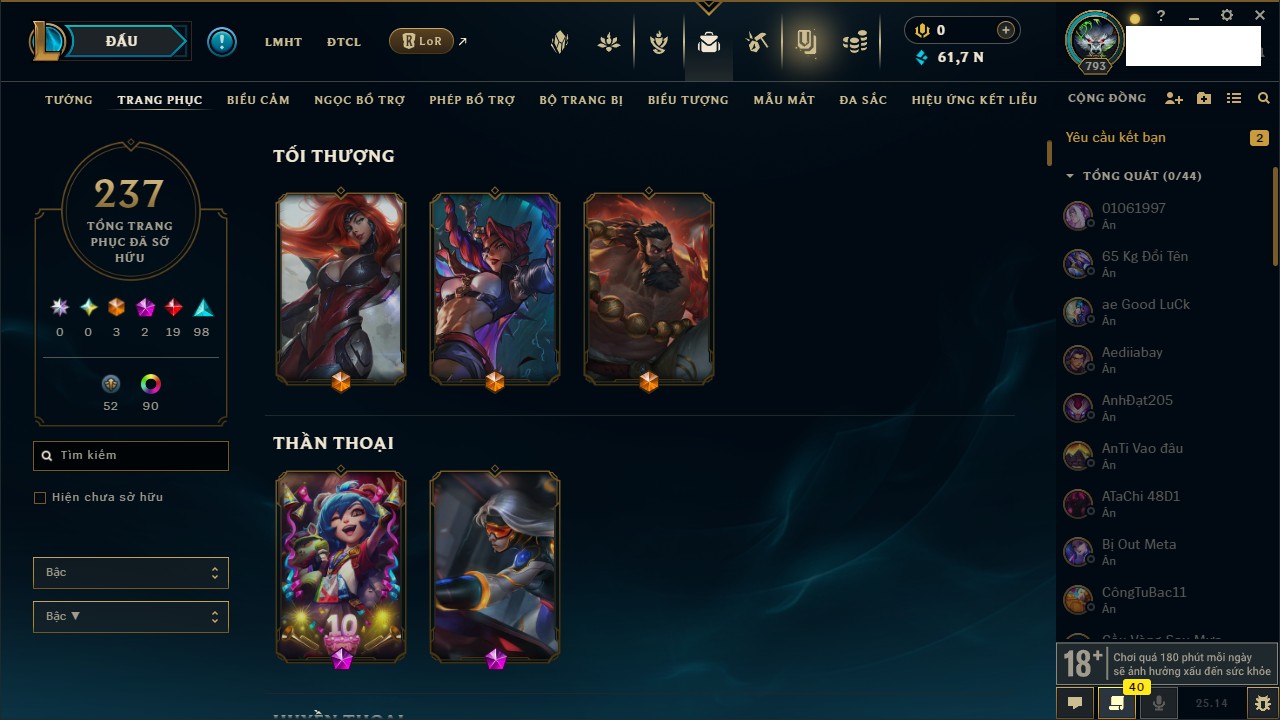Click the Tìm kiếm search field
Screen dimensions: 1280x720
click(x=131, y=456)
